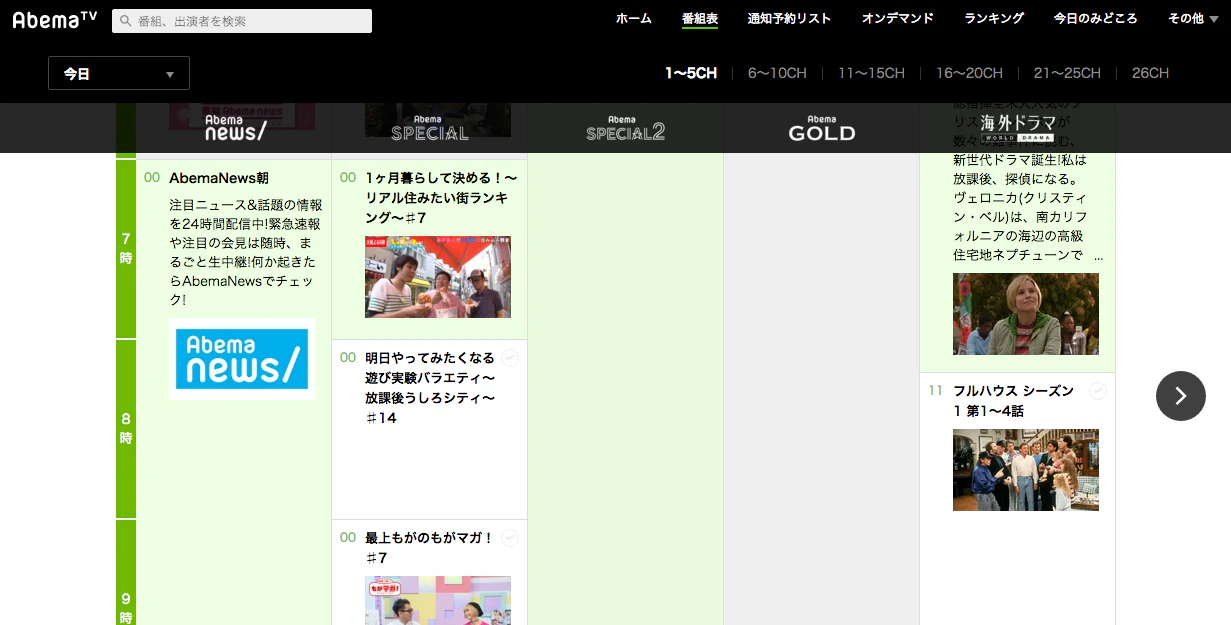1231x625 pixels.
Task: Click the Abema news thumbnail in AbemaNews朝
Action: [242, 359]
